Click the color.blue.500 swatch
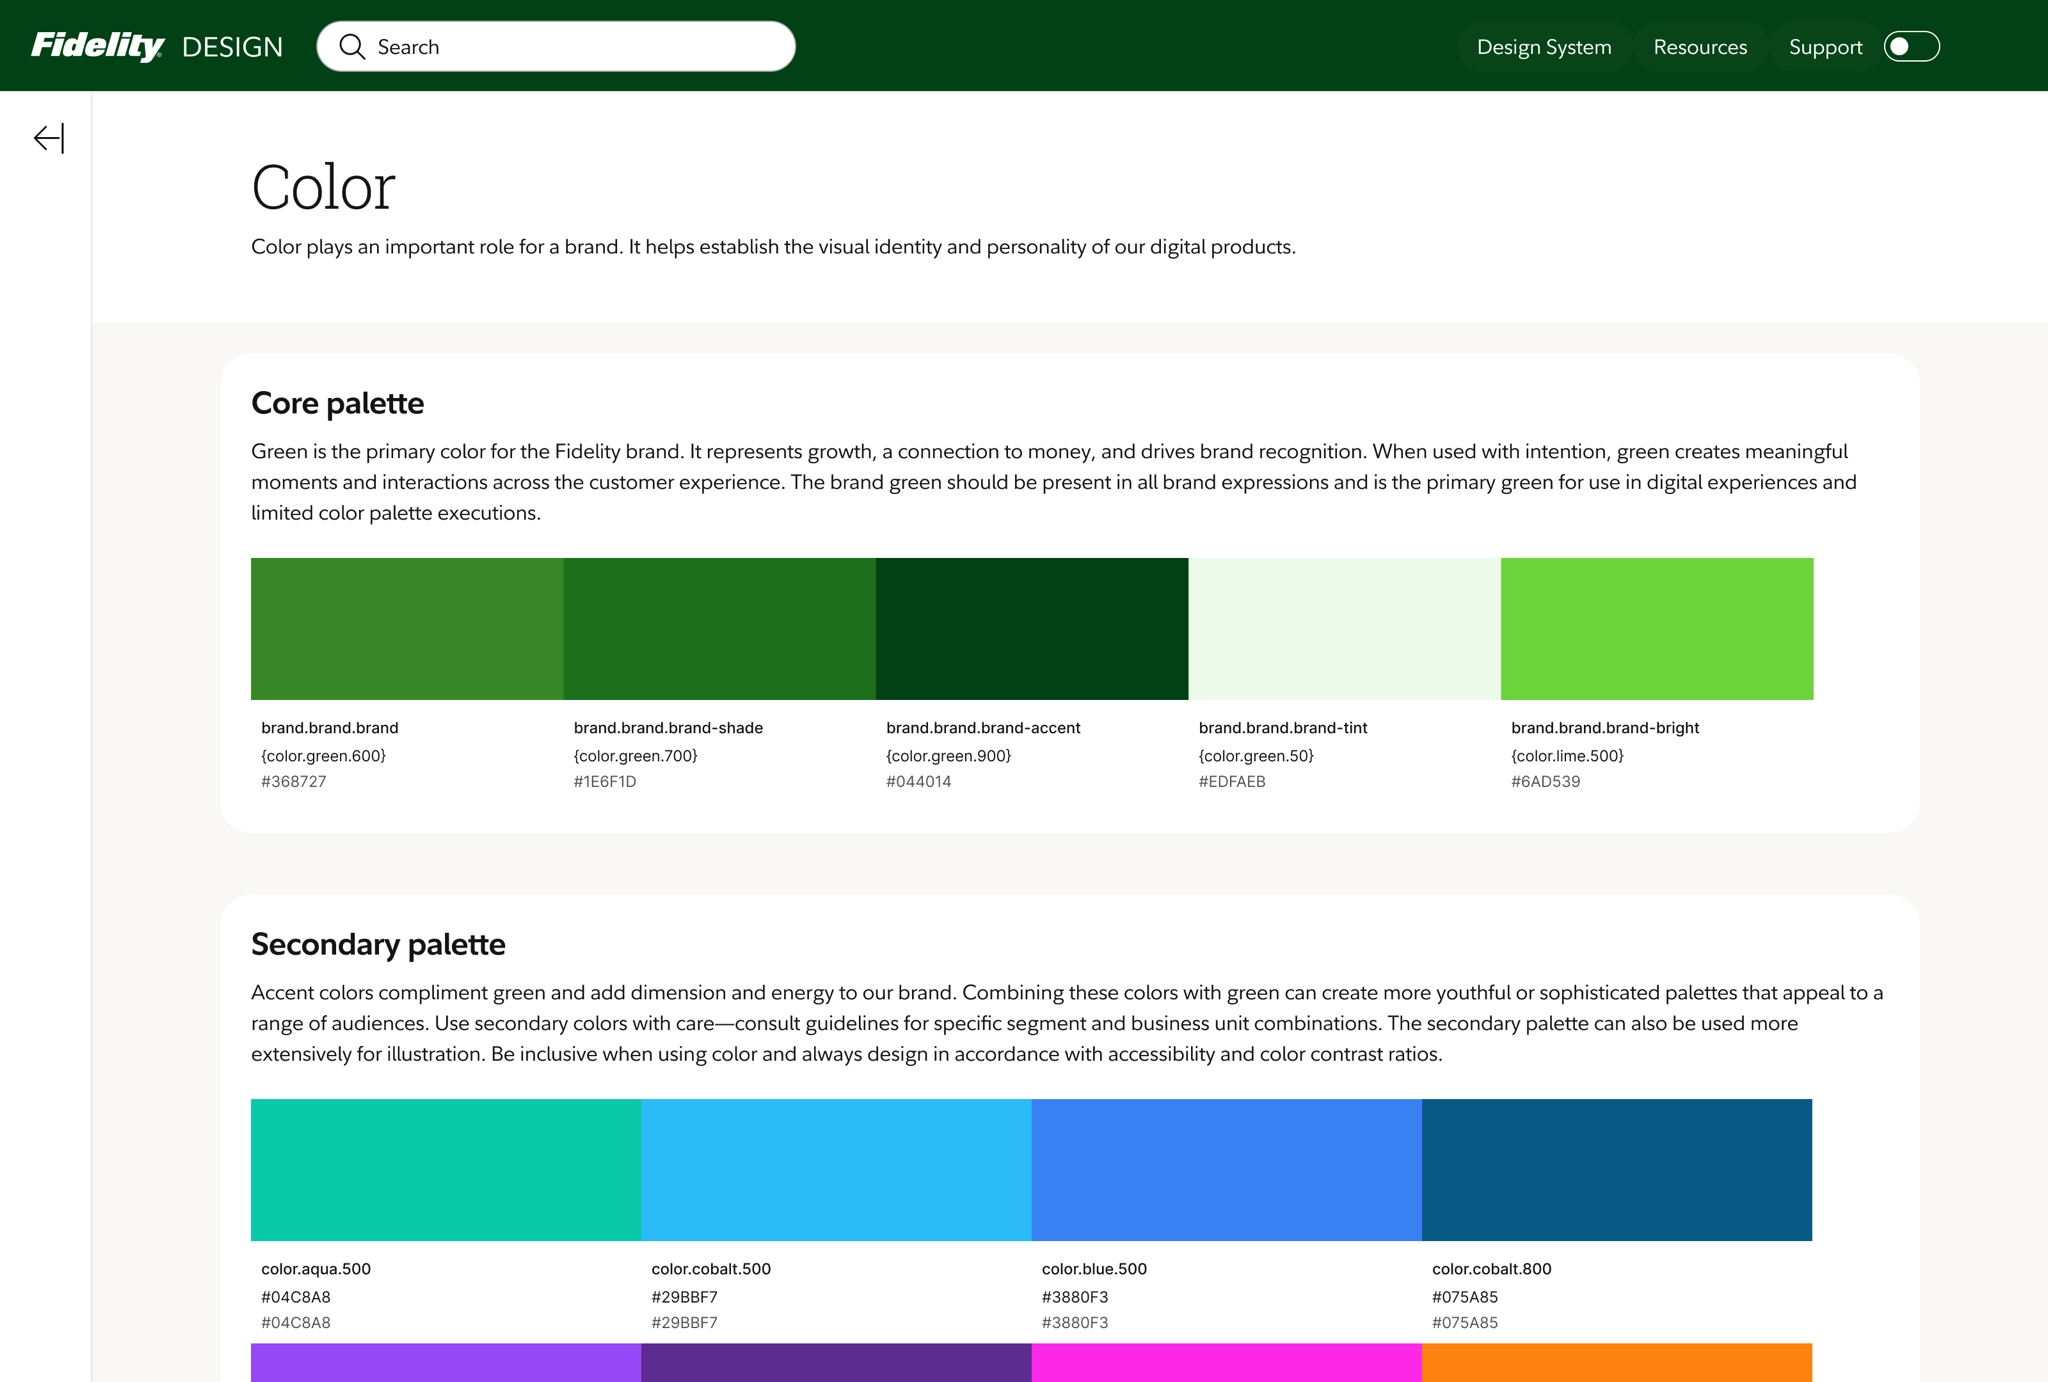 1226,1169
